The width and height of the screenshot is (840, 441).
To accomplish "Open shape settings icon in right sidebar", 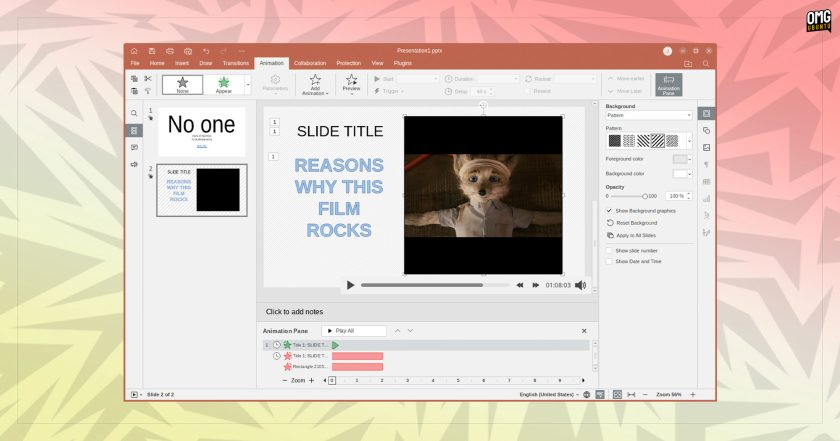I will (706, 130).
